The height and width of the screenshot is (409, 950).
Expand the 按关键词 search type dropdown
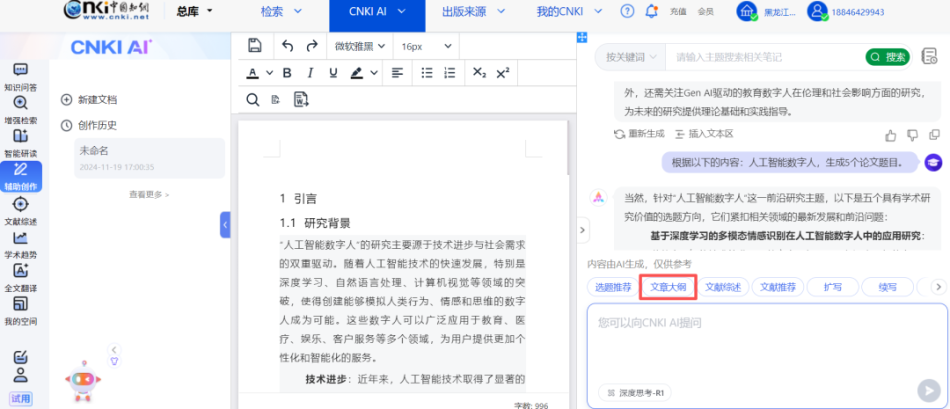point(630,57)
